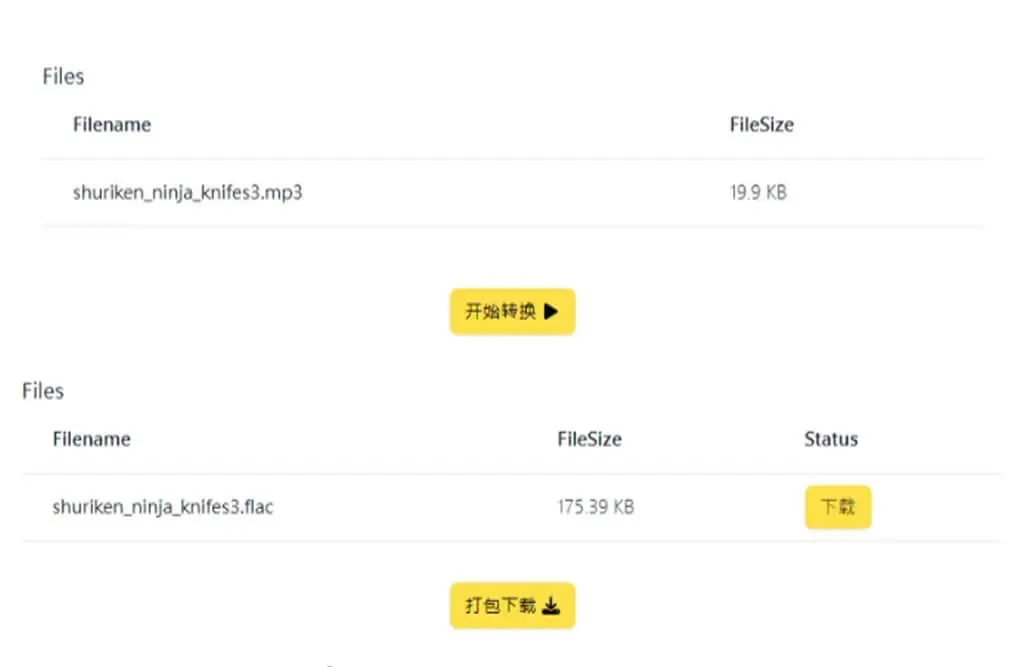Click the divider under the upper table header

(513, 159)
